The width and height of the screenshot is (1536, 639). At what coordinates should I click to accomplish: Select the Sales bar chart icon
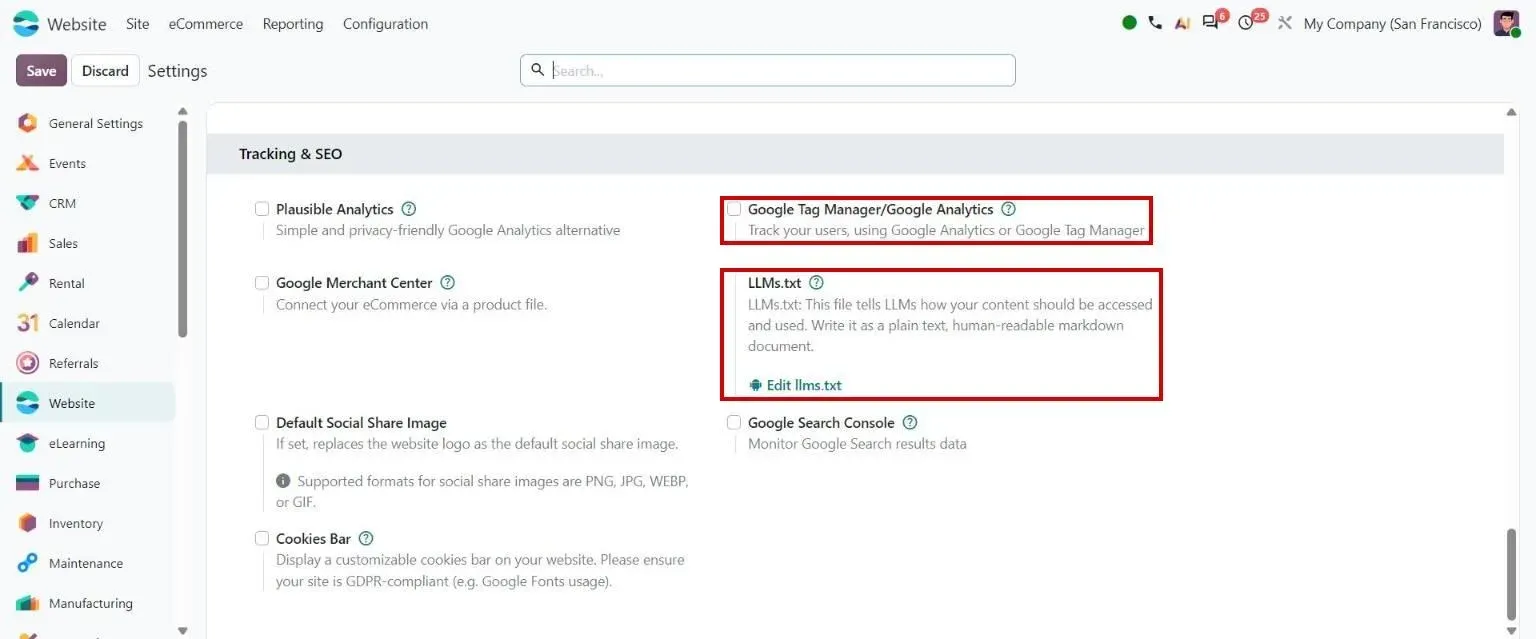pos(28,244)
